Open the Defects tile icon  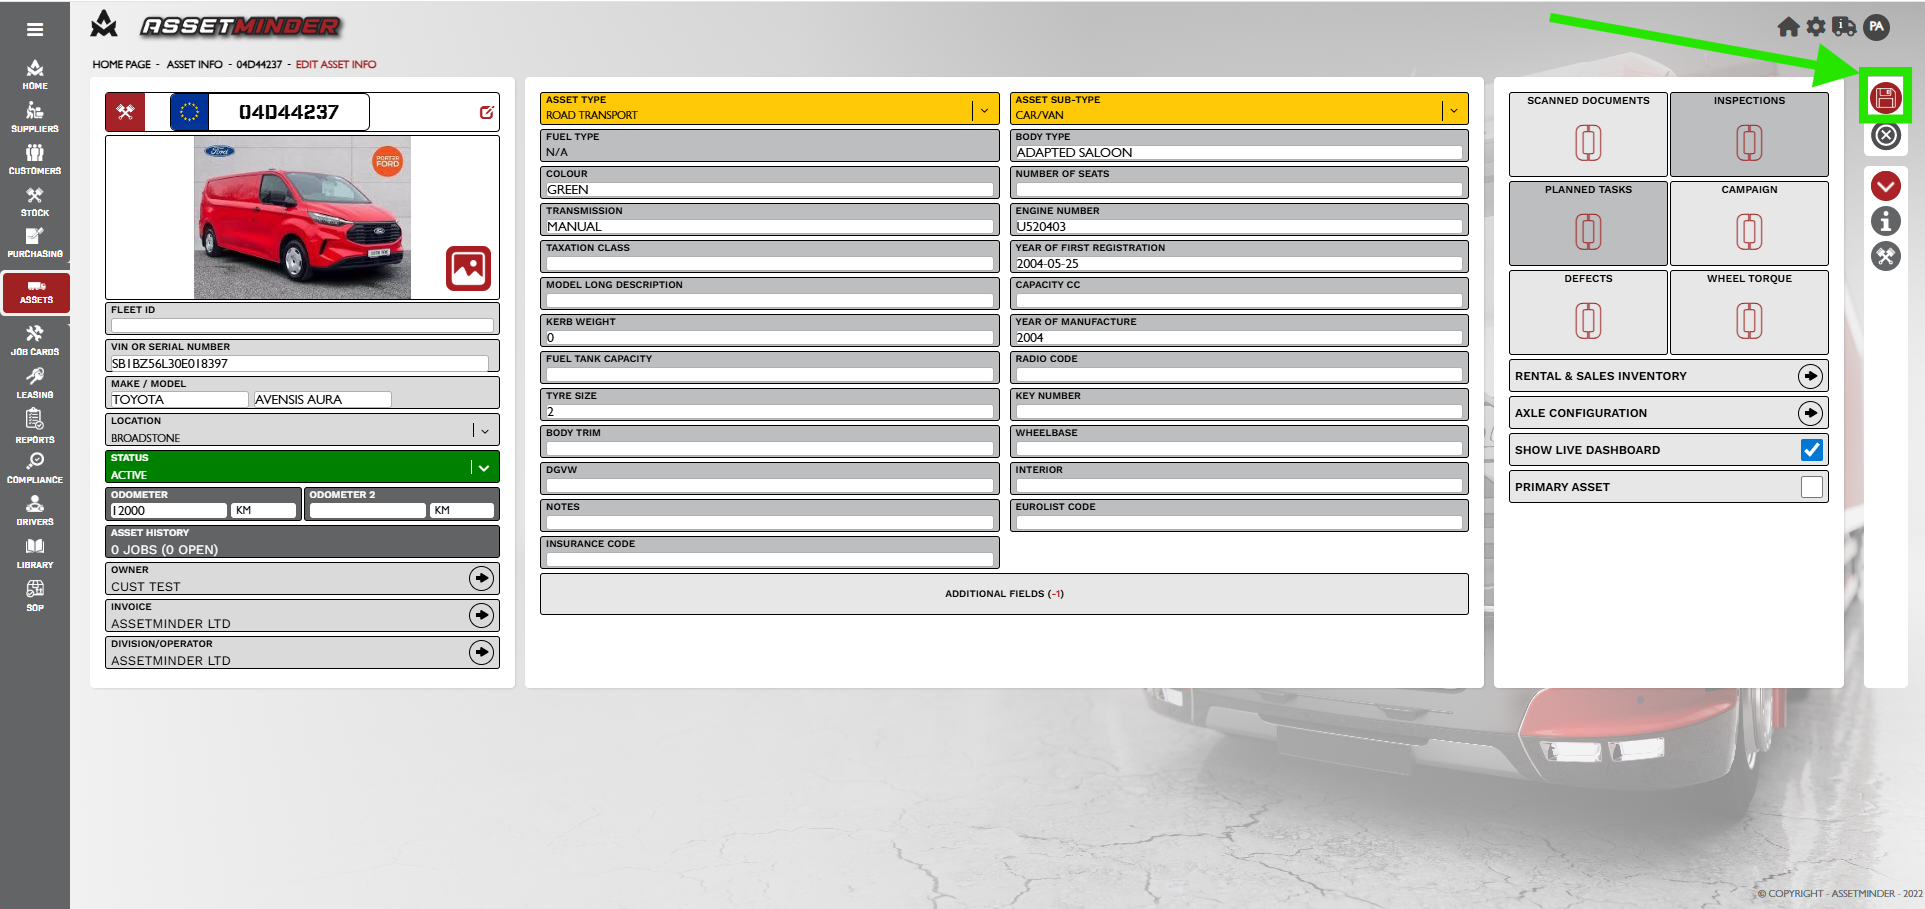pyautogui.click(x=1588, y=320)
